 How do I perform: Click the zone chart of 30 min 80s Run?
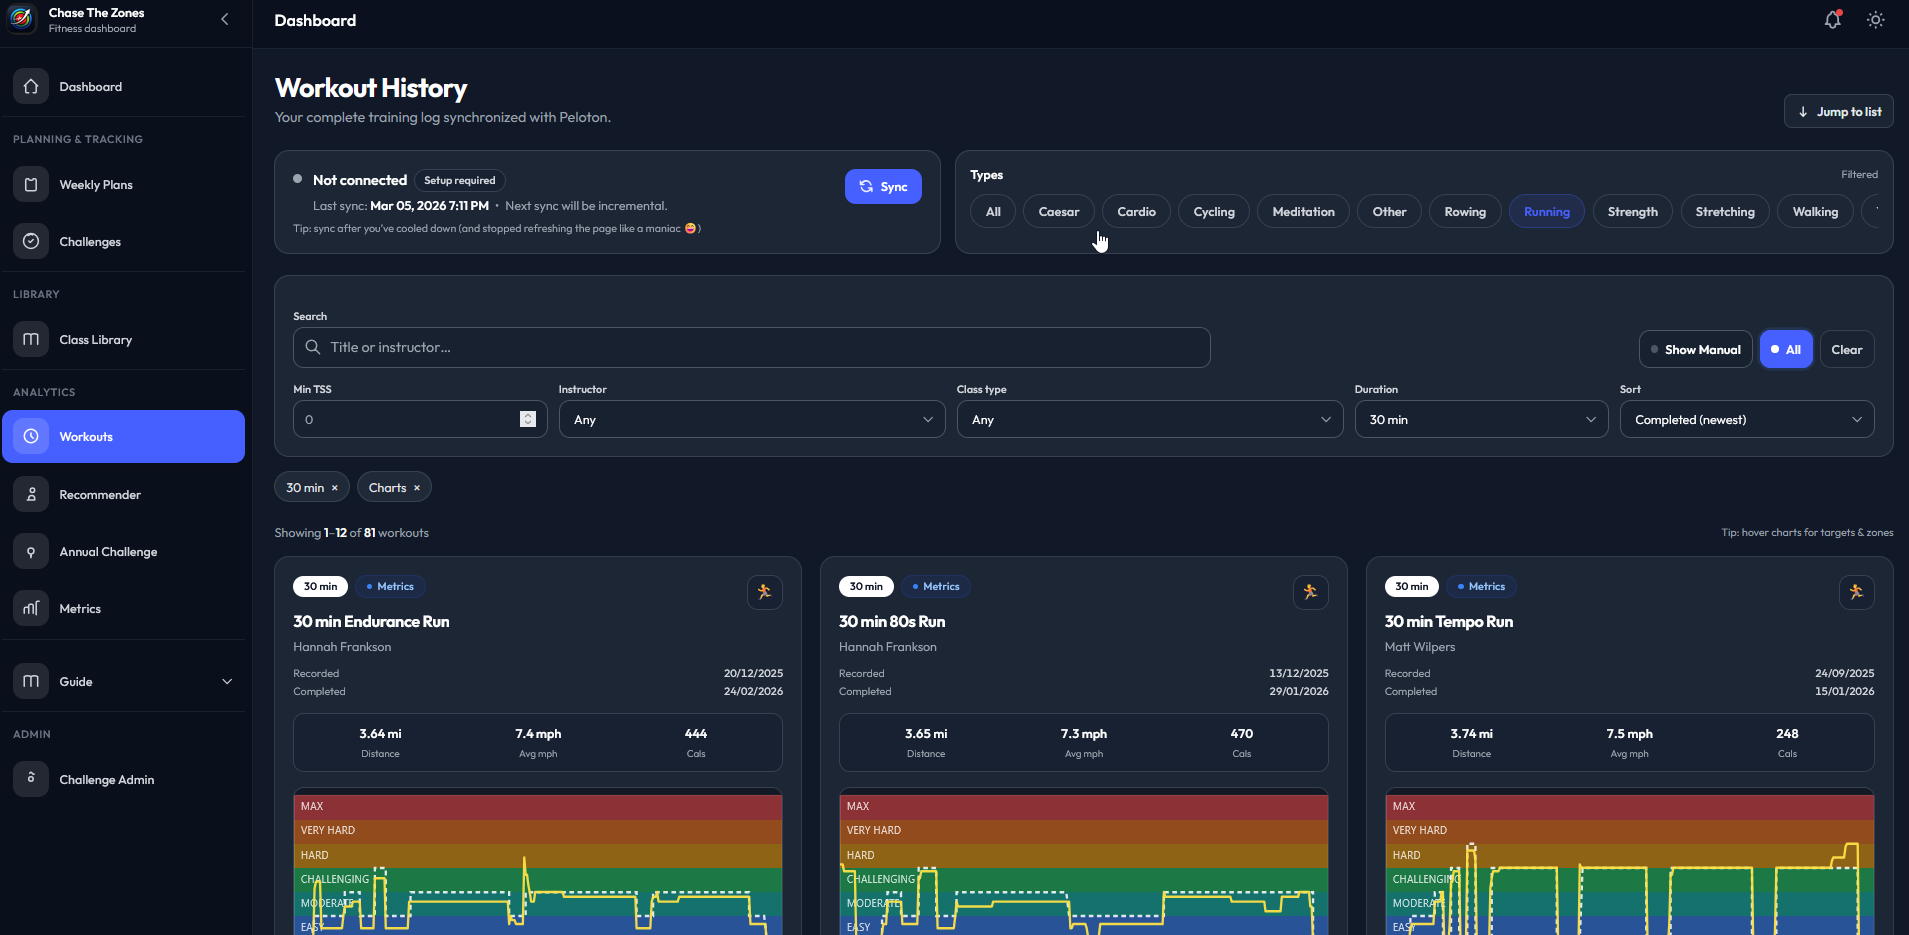pyautogui.click(x=1083, y=865)
